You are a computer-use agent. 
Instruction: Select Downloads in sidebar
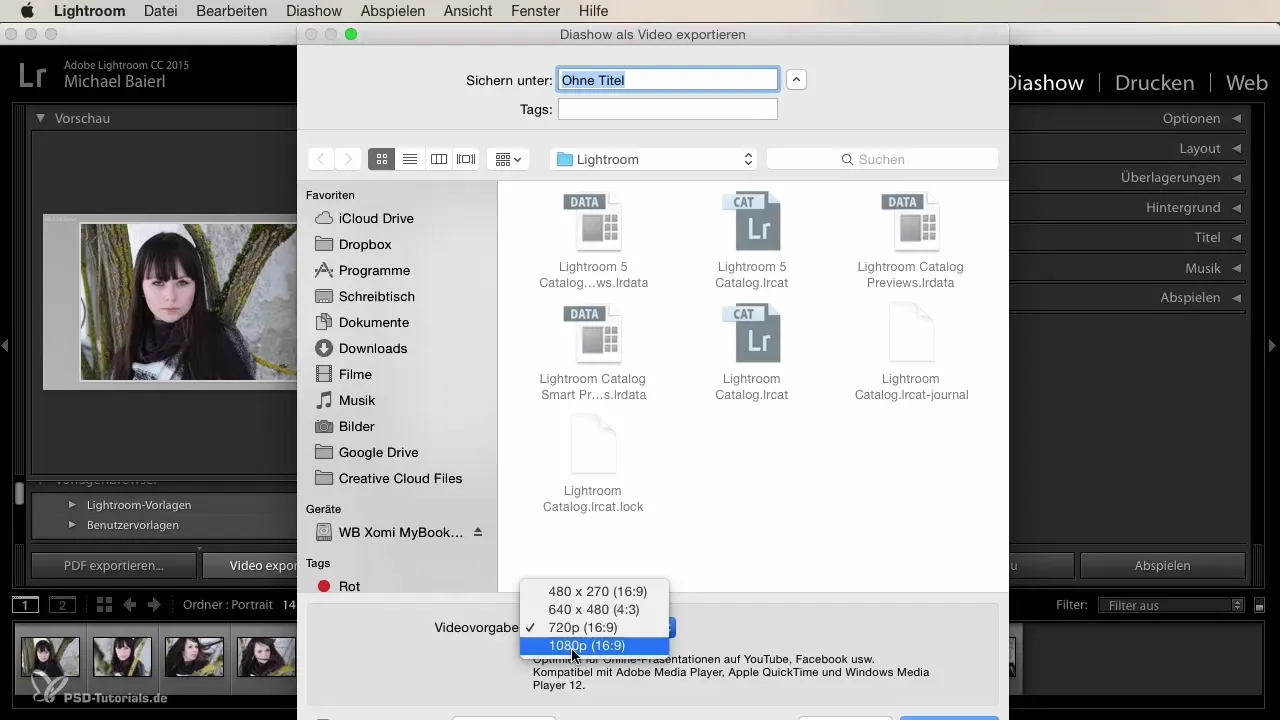(373, 348)
